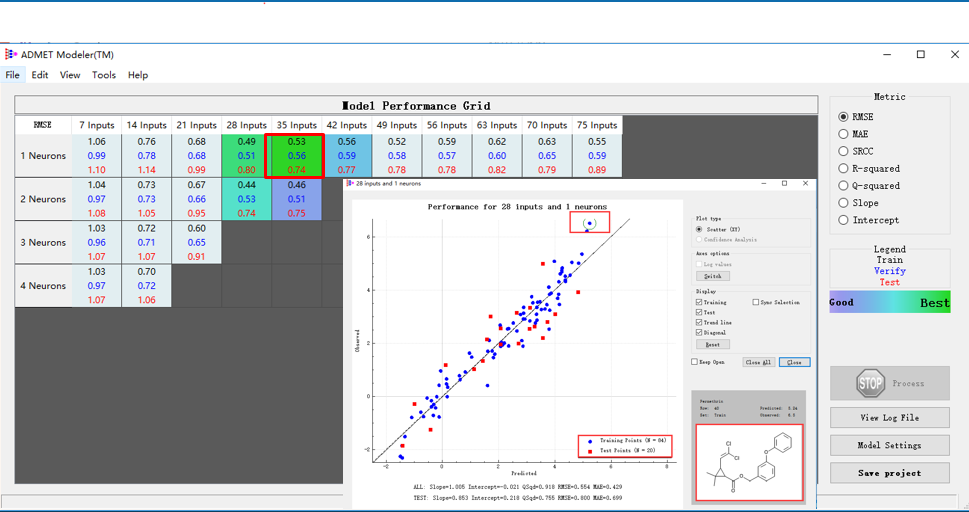The image size is (969, 512).
Task: Open the 1 Neurons, 70 Inputs grid cell
Action: point(547,156)
